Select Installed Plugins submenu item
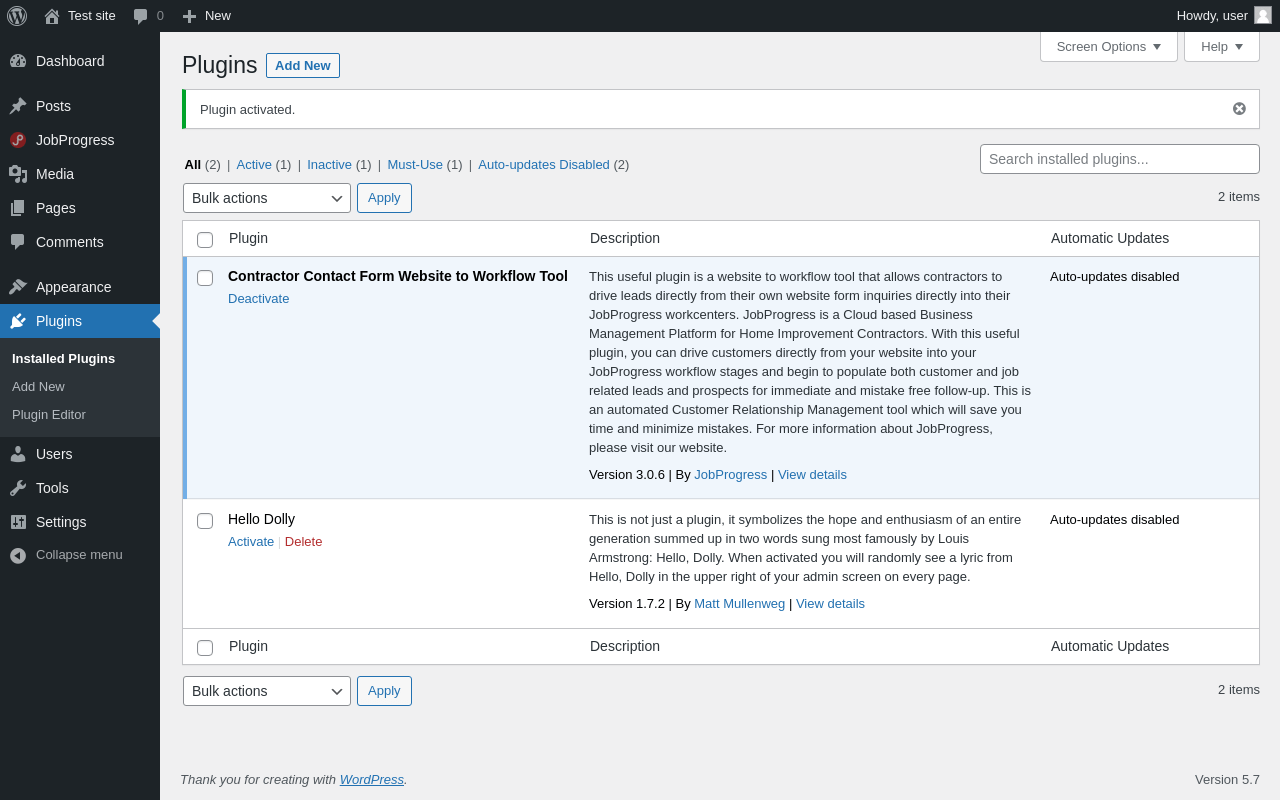This screenshot has width=1280, height=800. (63, 359)
